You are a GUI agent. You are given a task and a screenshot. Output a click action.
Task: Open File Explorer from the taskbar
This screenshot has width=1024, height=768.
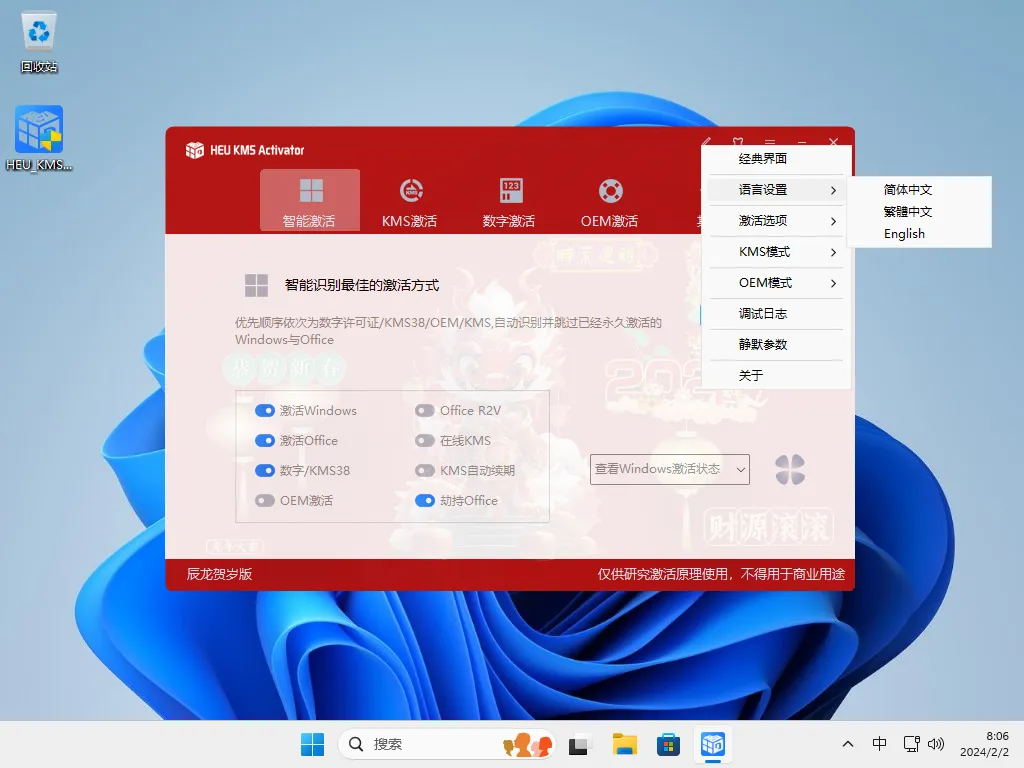[624, 744]
